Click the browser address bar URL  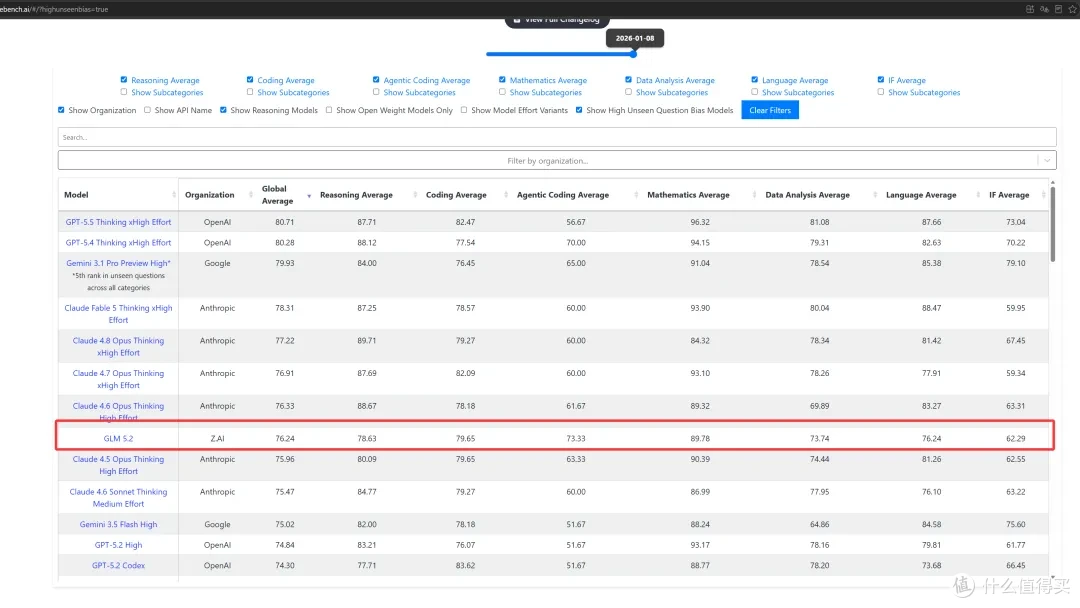[54, 9]
